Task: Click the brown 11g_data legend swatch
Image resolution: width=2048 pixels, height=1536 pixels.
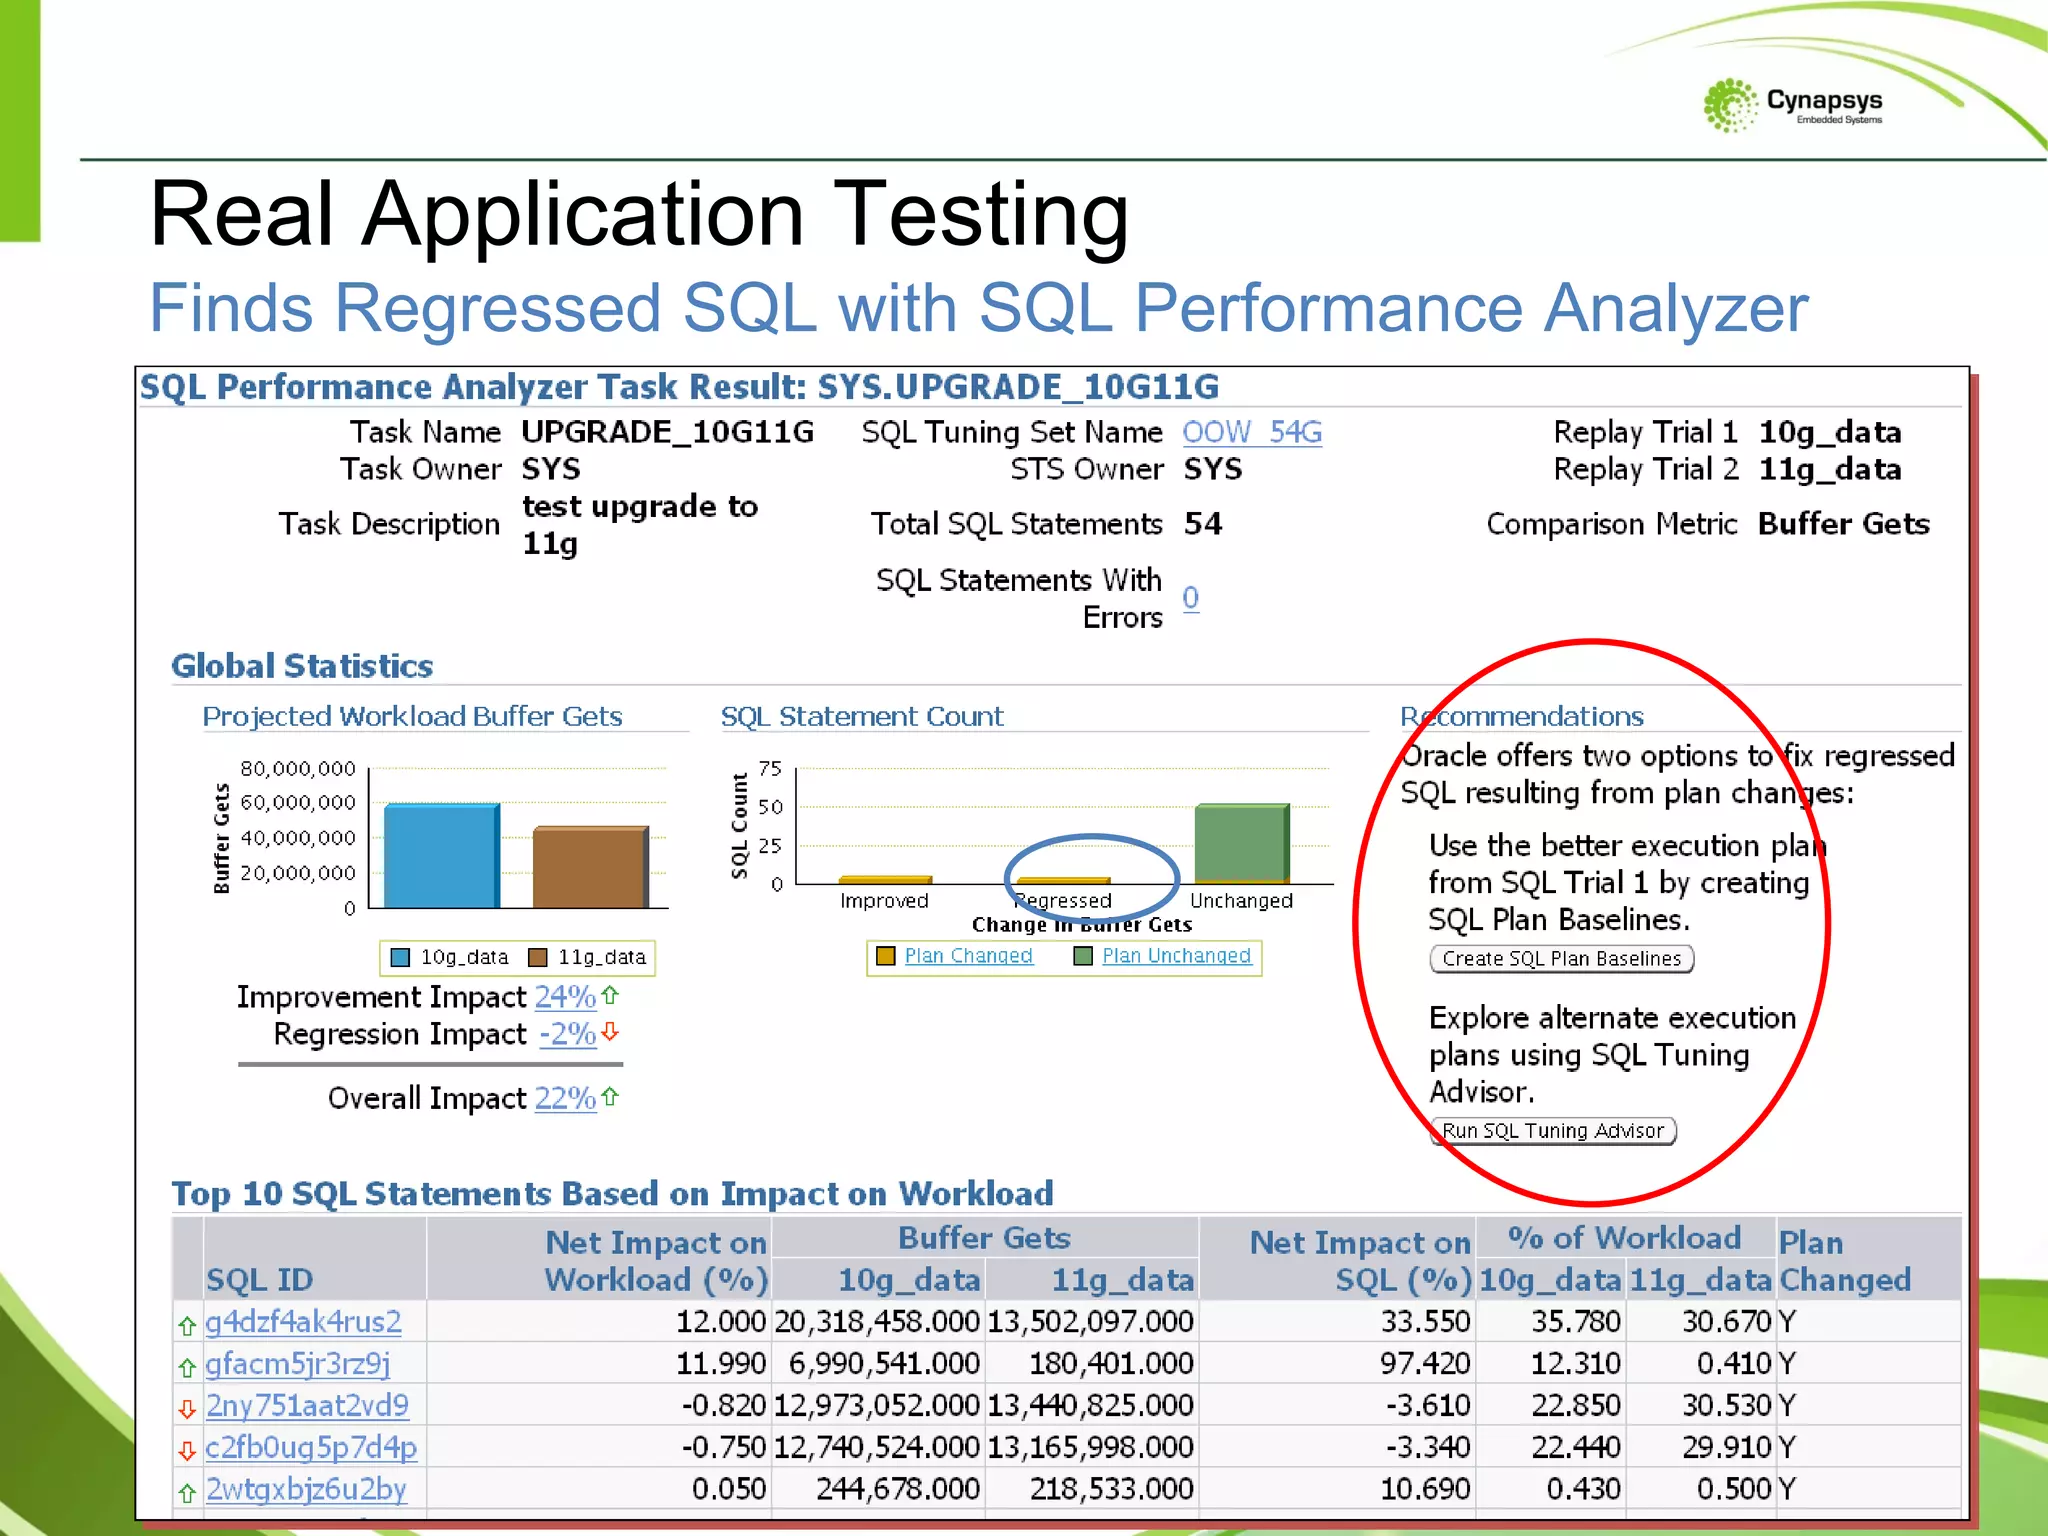Action: coord(538,958)
